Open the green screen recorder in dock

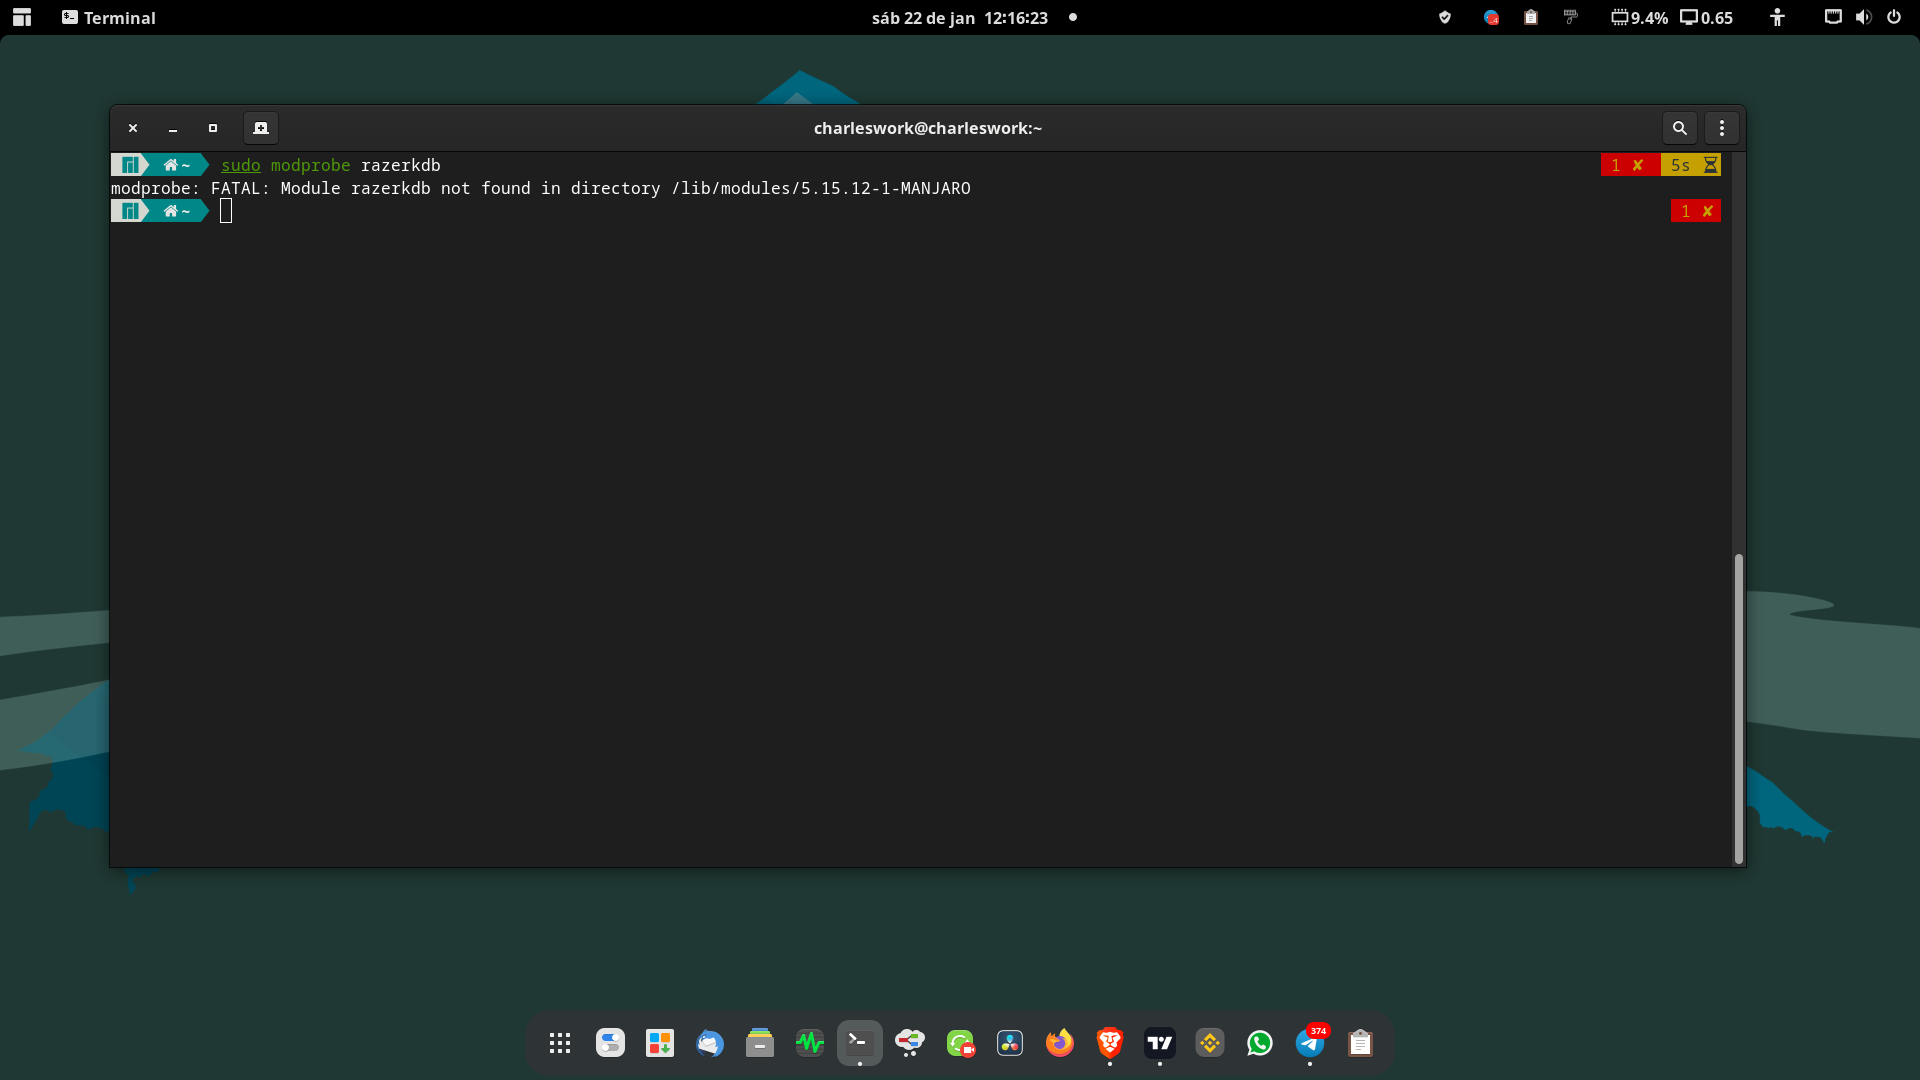point(960,1043)
